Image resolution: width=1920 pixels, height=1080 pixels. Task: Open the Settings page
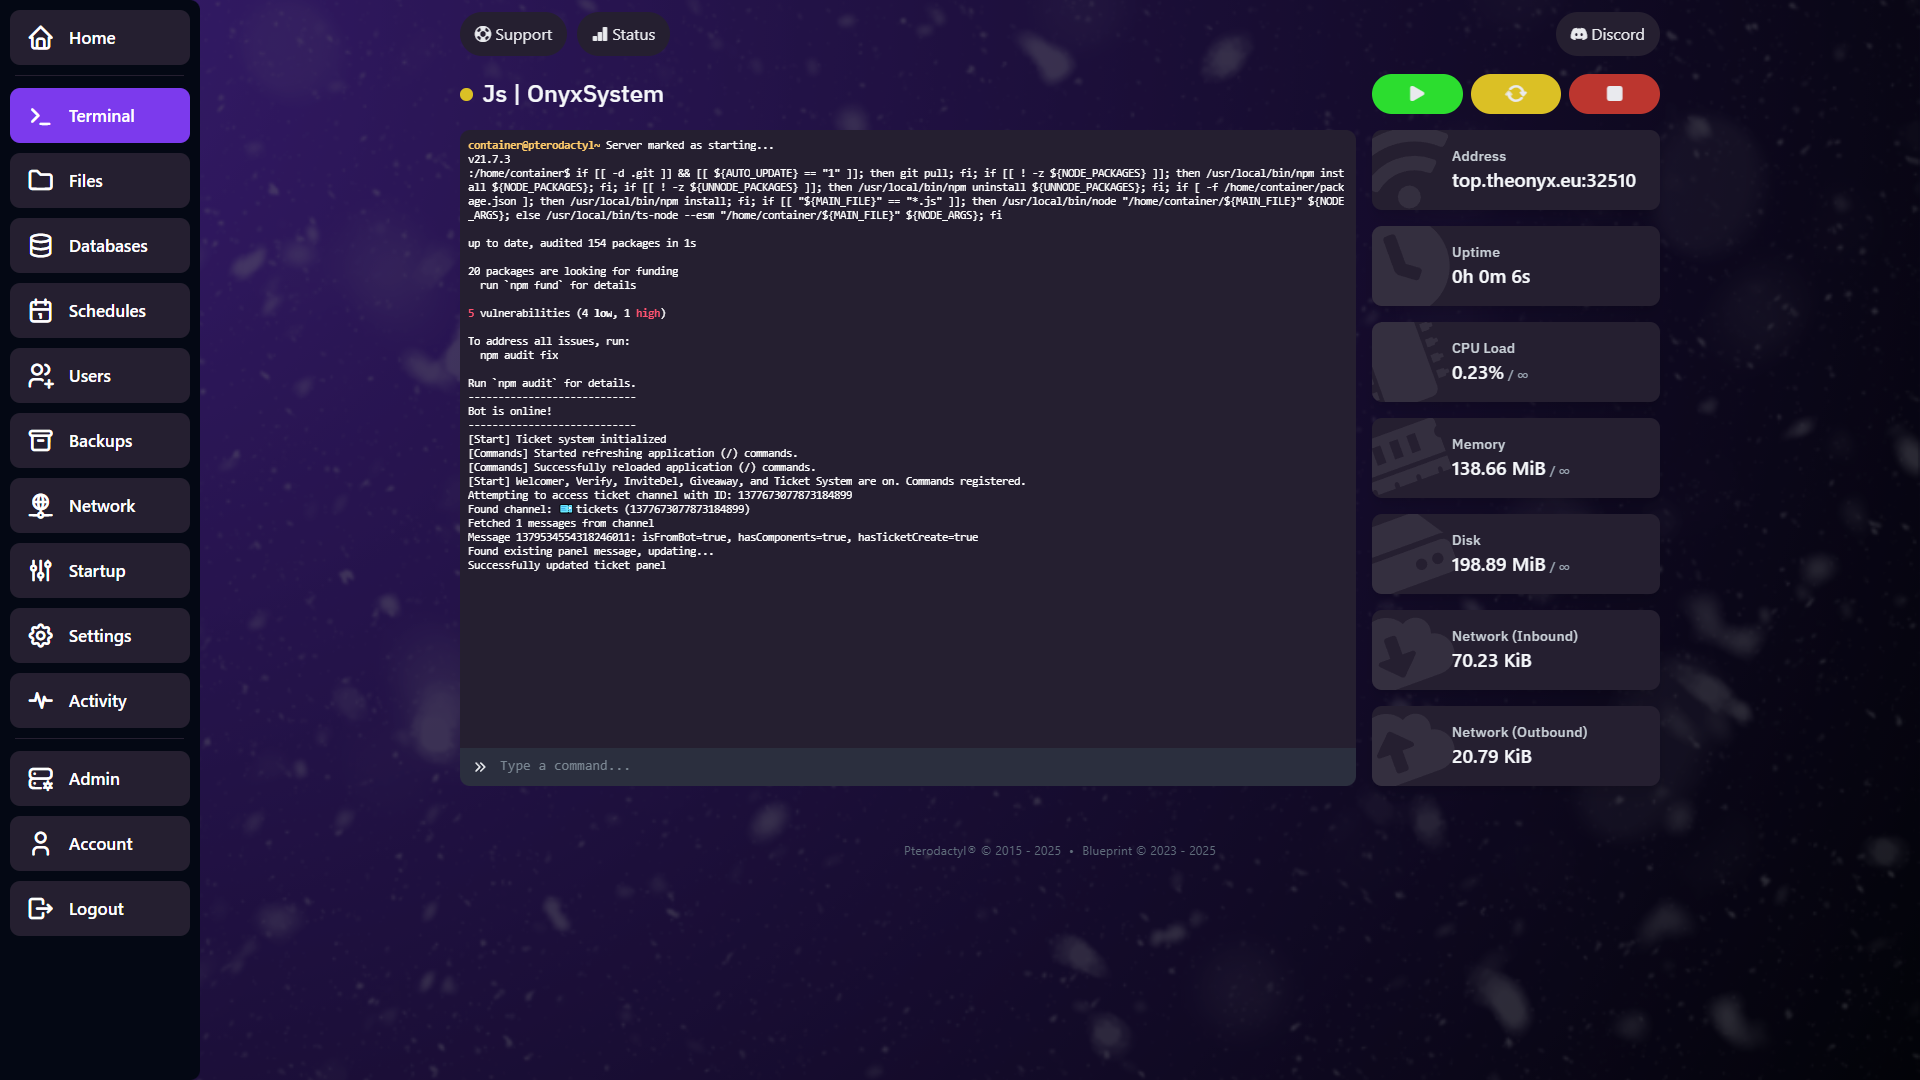point(100,636)
